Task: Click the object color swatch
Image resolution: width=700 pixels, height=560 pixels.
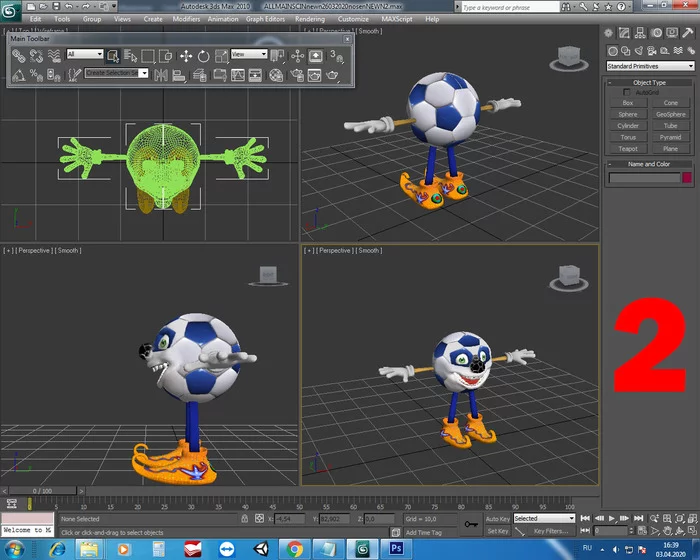Action: (687, 177)
